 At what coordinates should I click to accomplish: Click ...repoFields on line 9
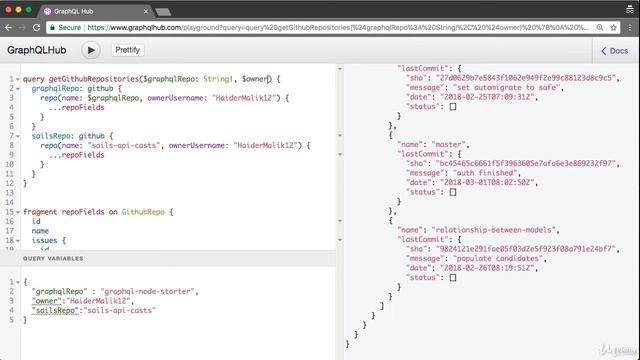(x=77, y=155)
